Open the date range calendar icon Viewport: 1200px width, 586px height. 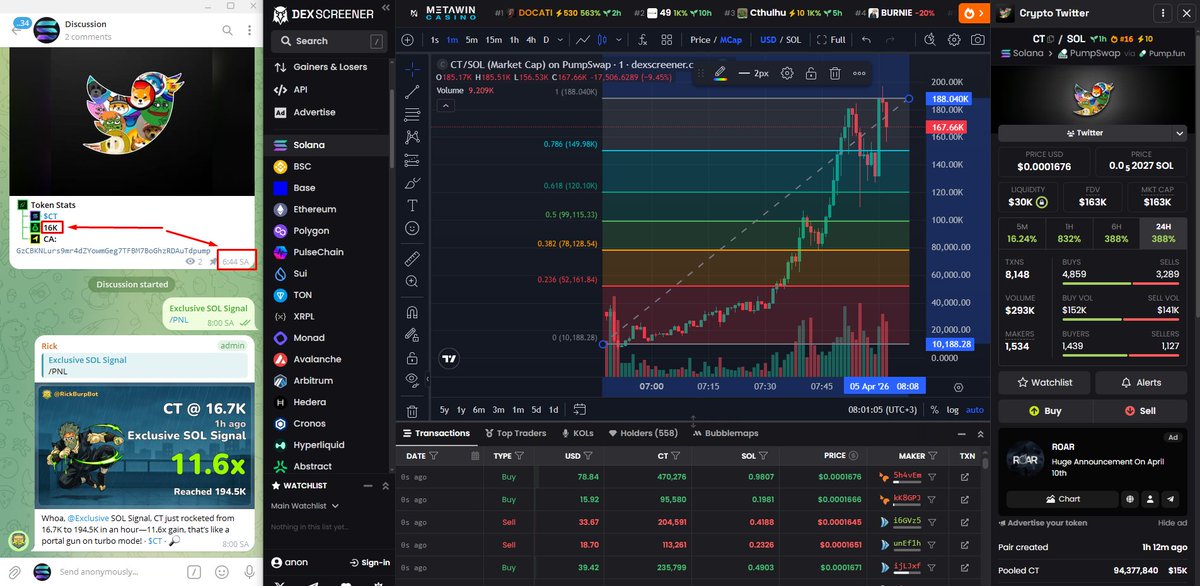click(x=580, y=409)
